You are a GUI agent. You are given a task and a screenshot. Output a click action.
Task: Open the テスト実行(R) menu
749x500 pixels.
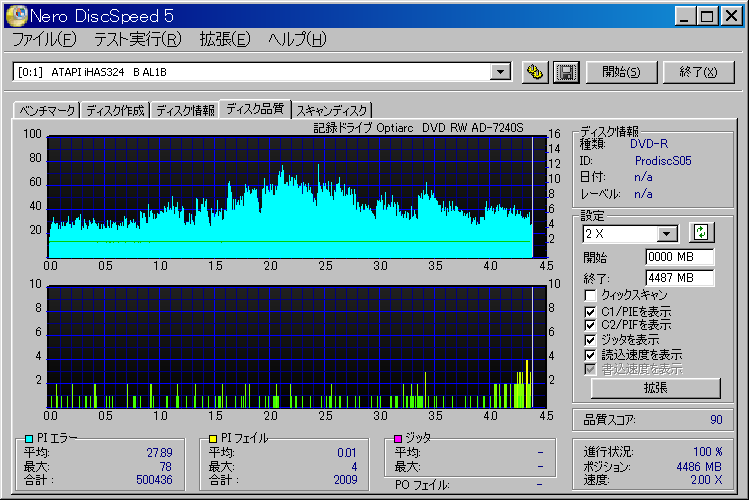tap(138, 39)
